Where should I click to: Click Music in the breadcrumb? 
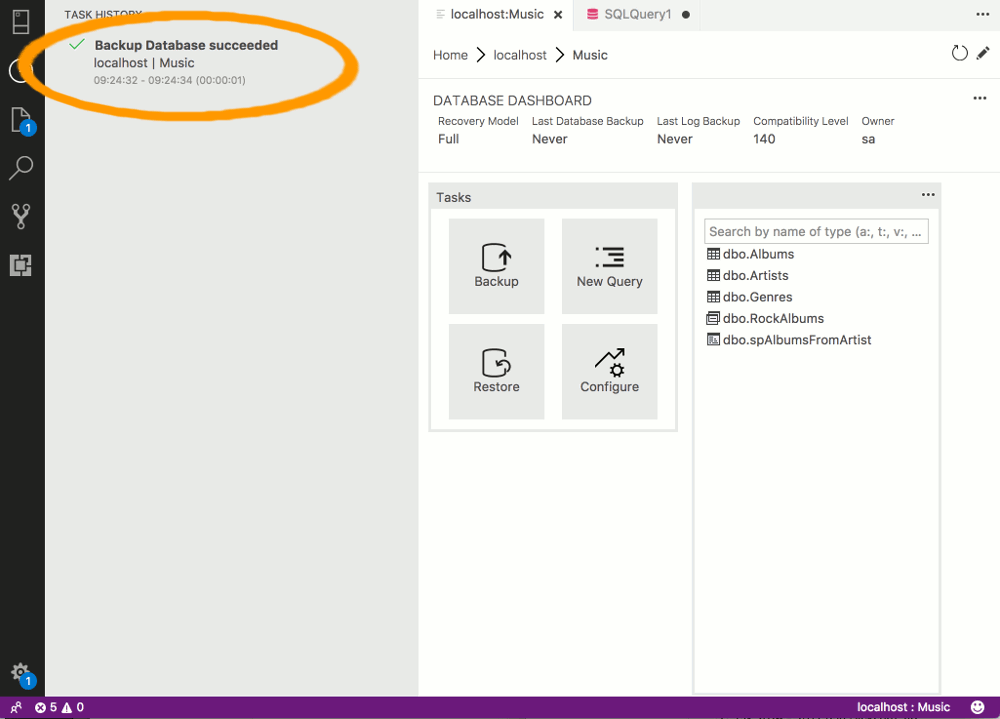click(590, 55)
